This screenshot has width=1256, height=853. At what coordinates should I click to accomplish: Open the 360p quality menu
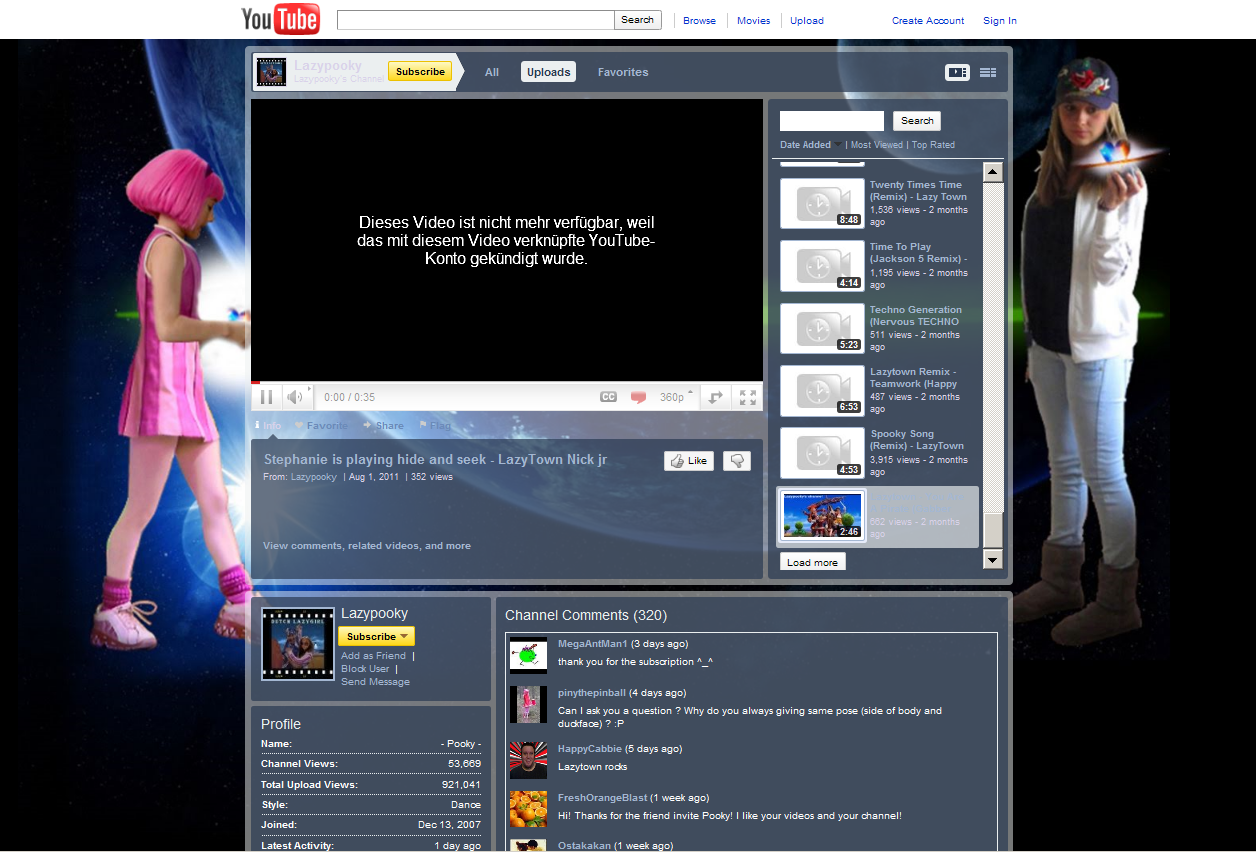point(674,397)
